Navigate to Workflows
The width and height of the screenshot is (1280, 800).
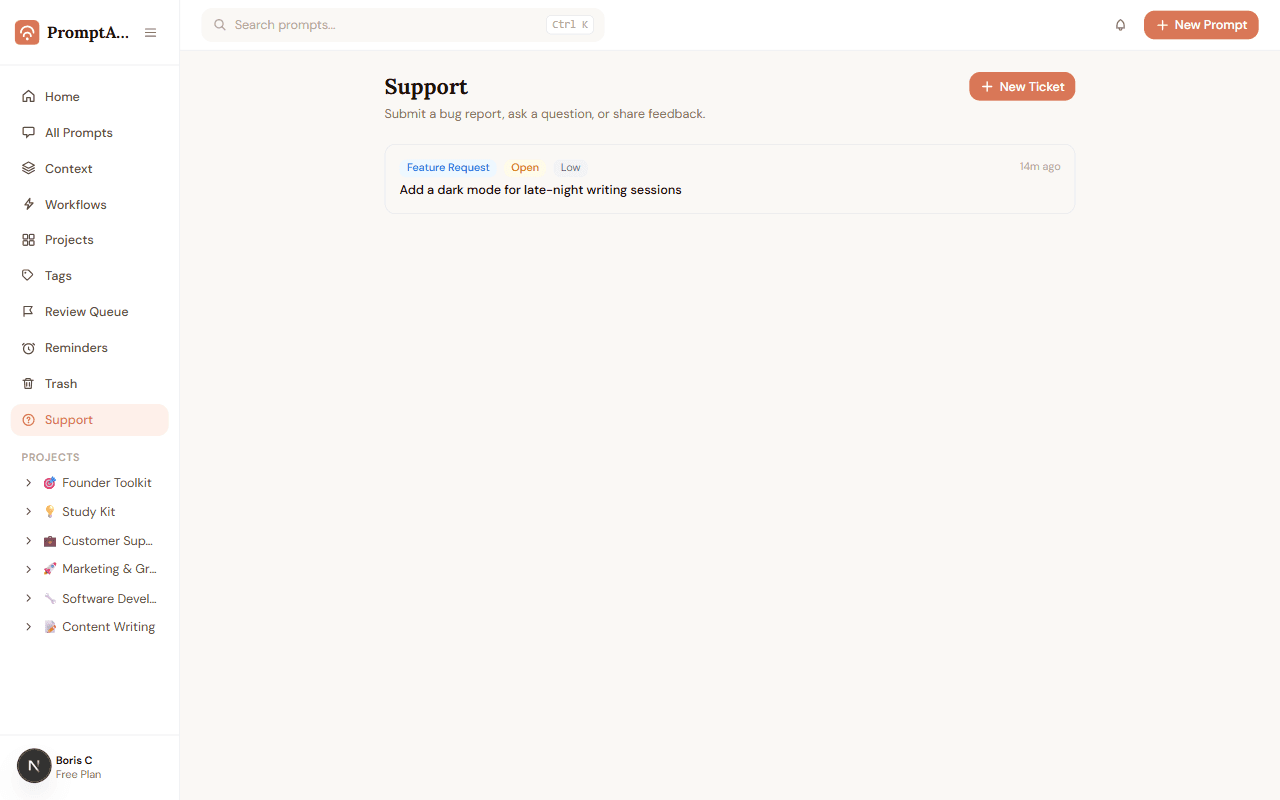click(x=90, y=204)
